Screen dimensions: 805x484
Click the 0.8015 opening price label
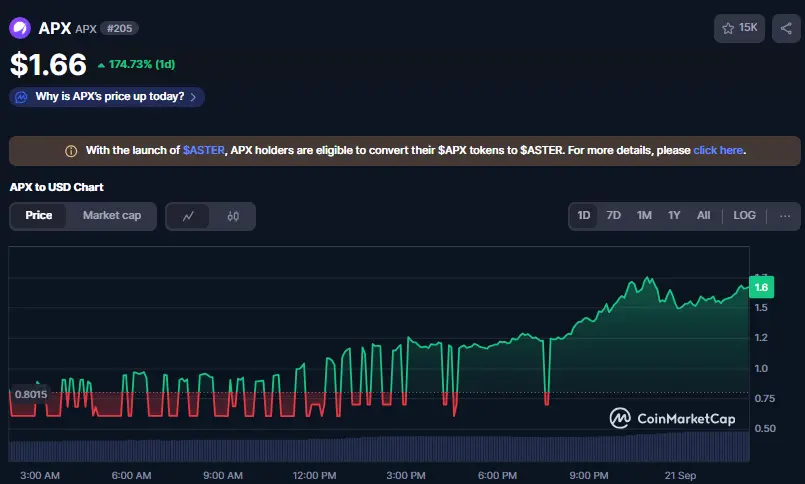coord(31,394)
